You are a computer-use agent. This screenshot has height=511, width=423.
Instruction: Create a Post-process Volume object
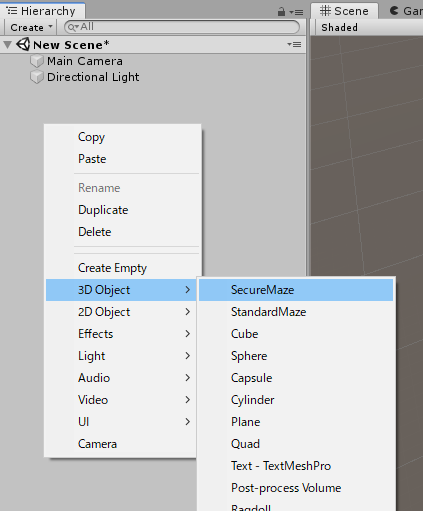coord(296,488)
